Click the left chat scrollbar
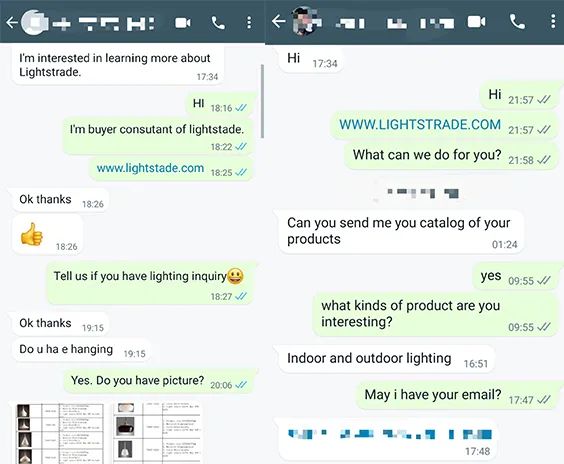This screenshot has width=564, height=464. pos(262,101)
